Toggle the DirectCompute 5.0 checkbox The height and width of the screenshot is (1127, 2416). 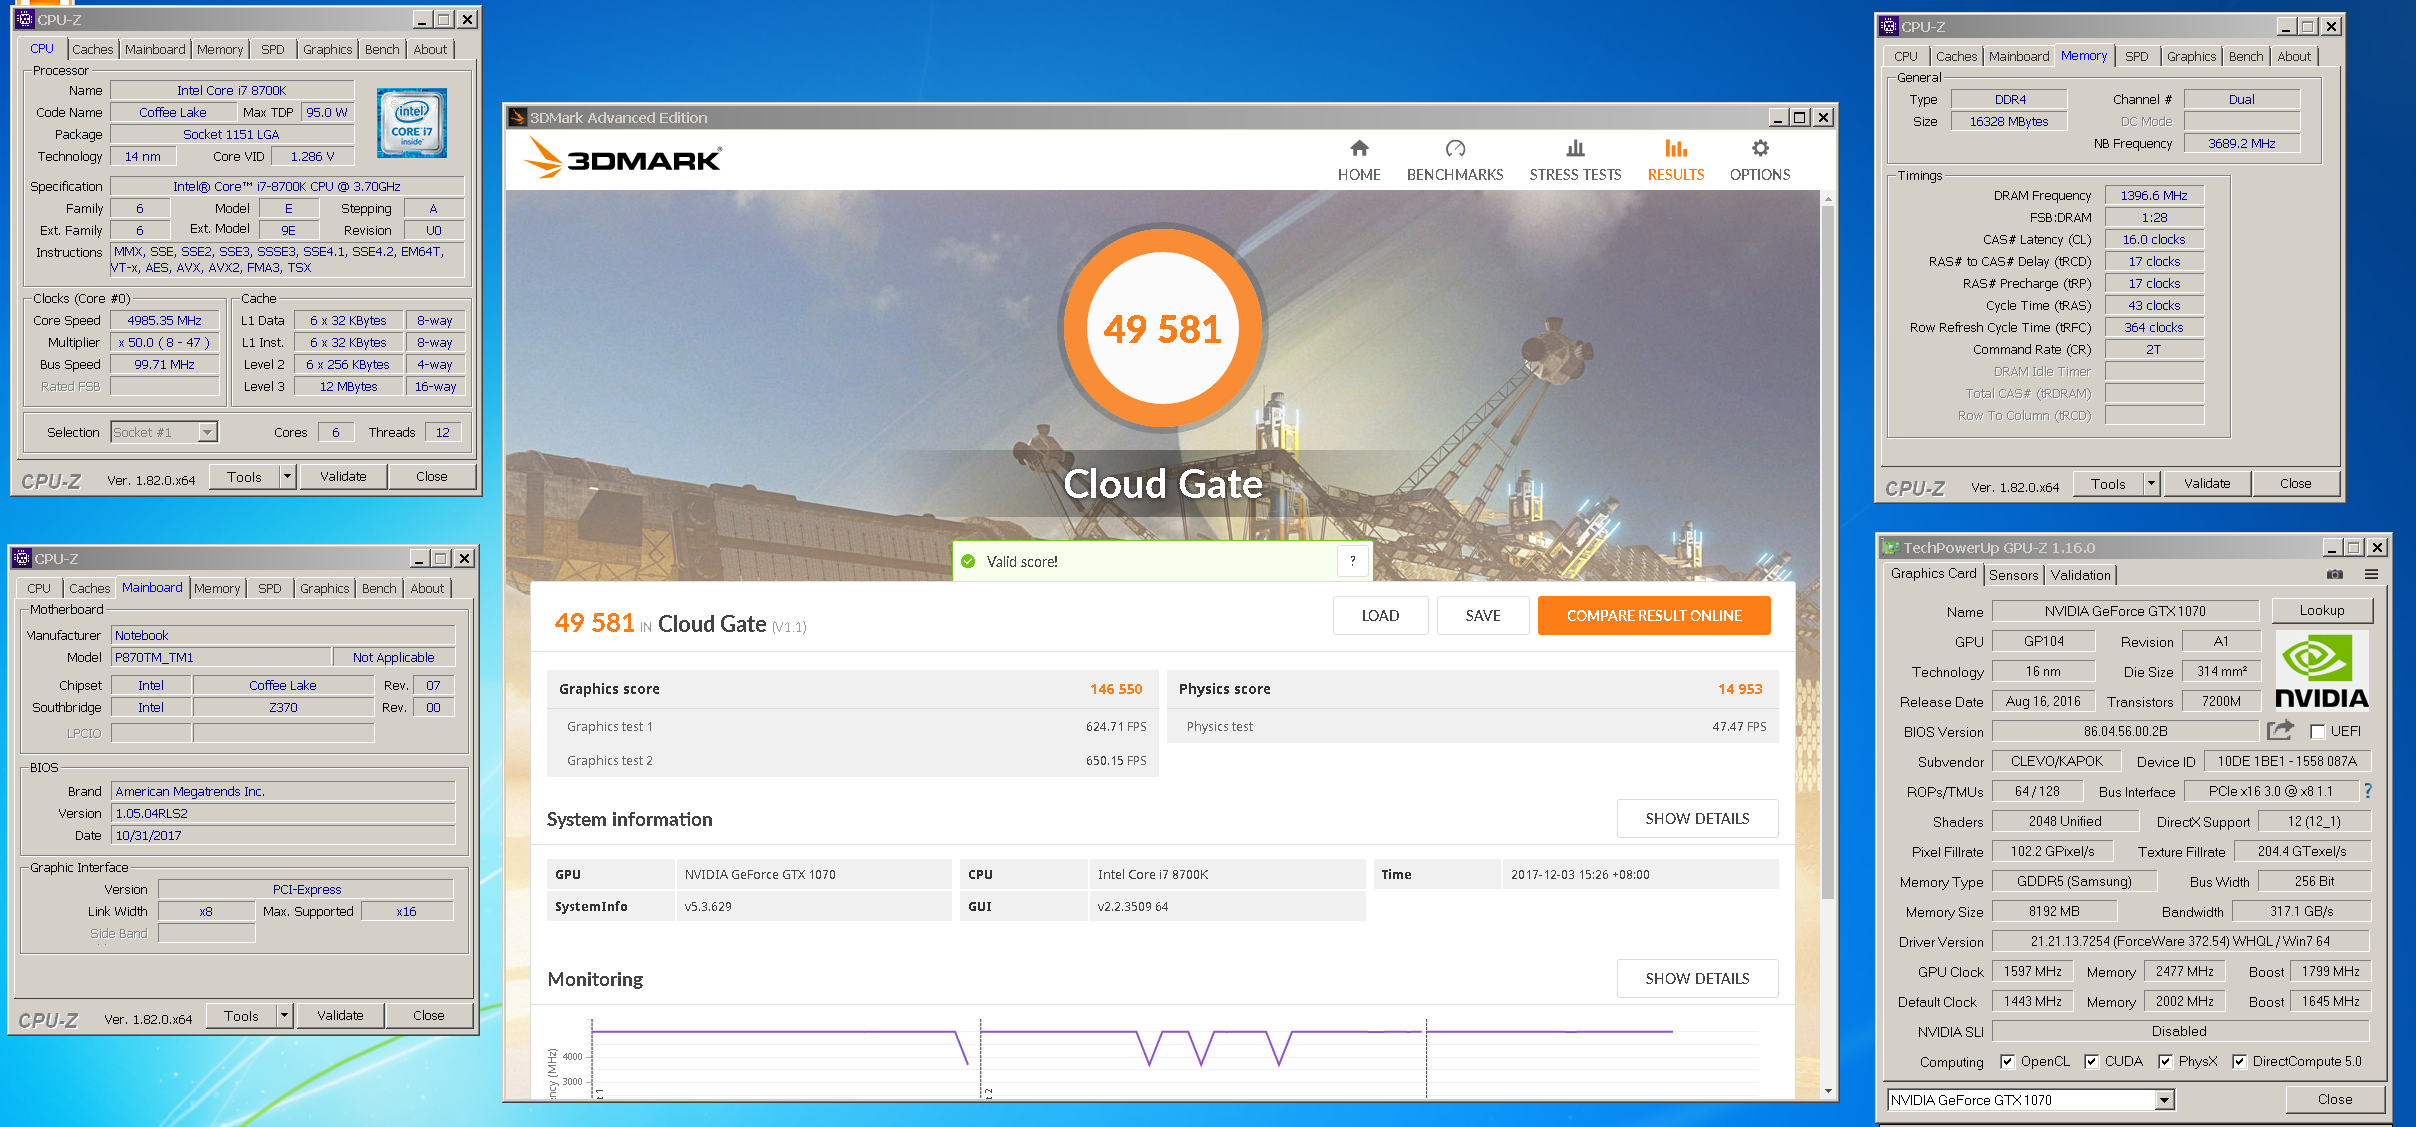click(x=2239, y=1061)
